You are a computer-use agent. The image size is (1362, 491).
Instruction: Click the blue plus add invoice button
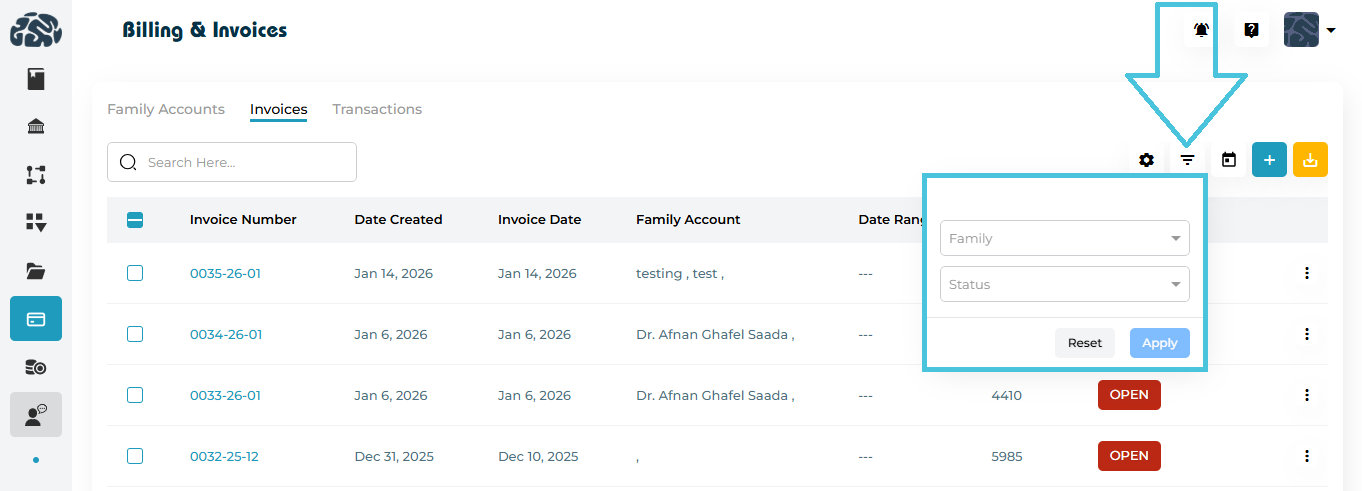[x=1269, y=160]
